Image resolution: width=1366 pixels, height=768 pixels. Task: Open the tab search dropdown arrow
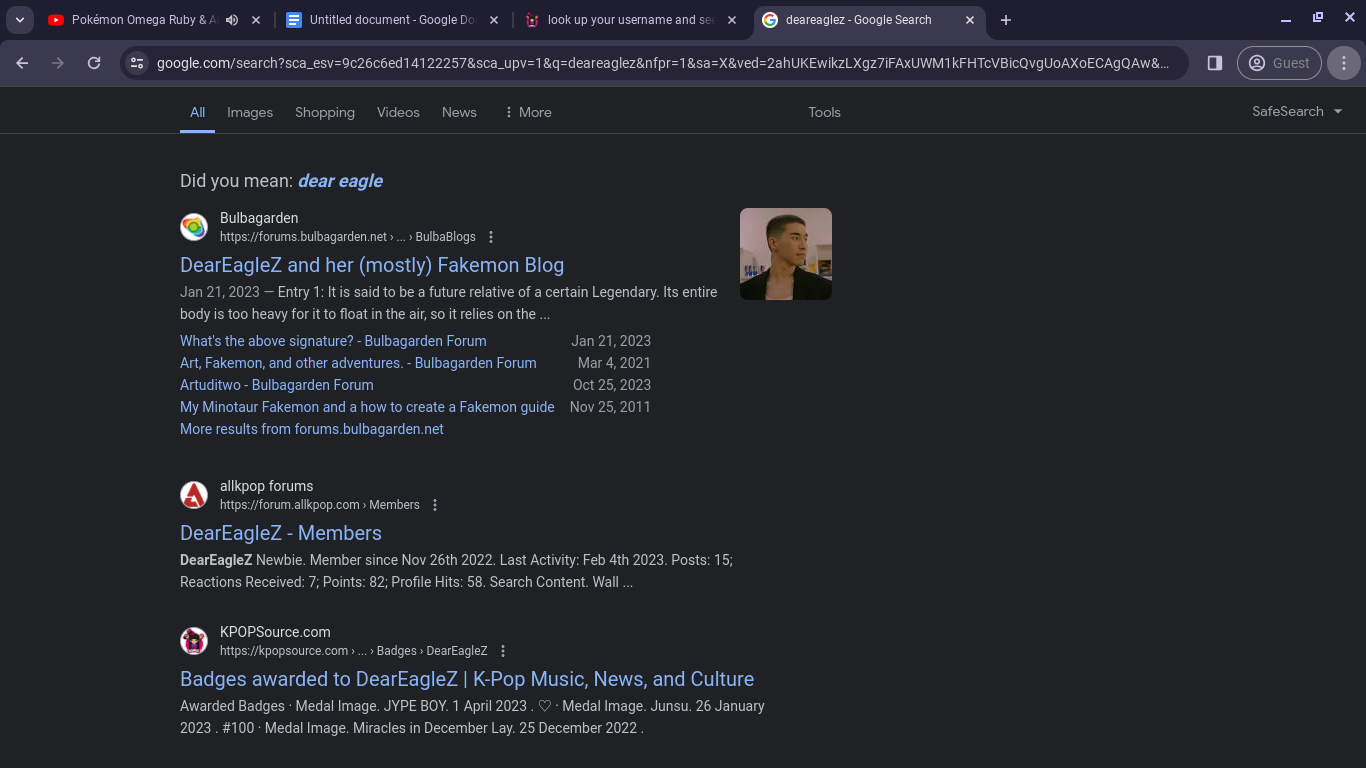tap(20, 20)
